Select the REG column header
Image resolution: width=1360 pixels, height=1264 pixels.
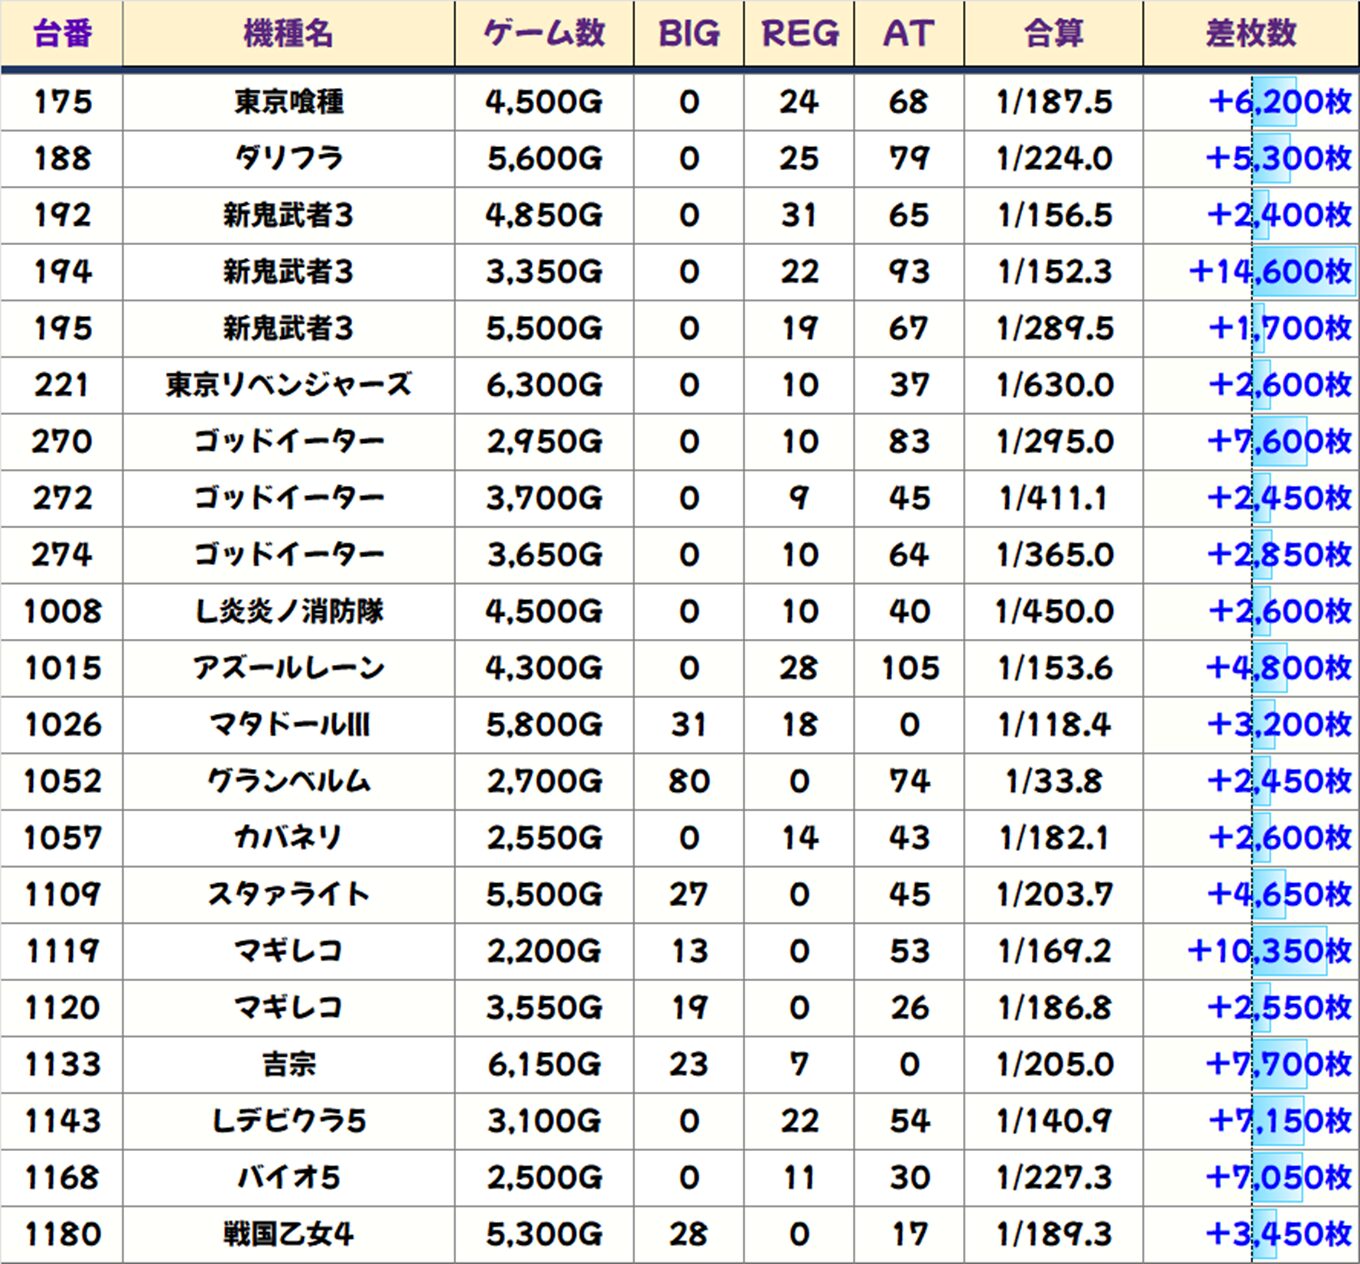(x=799, y=34)
